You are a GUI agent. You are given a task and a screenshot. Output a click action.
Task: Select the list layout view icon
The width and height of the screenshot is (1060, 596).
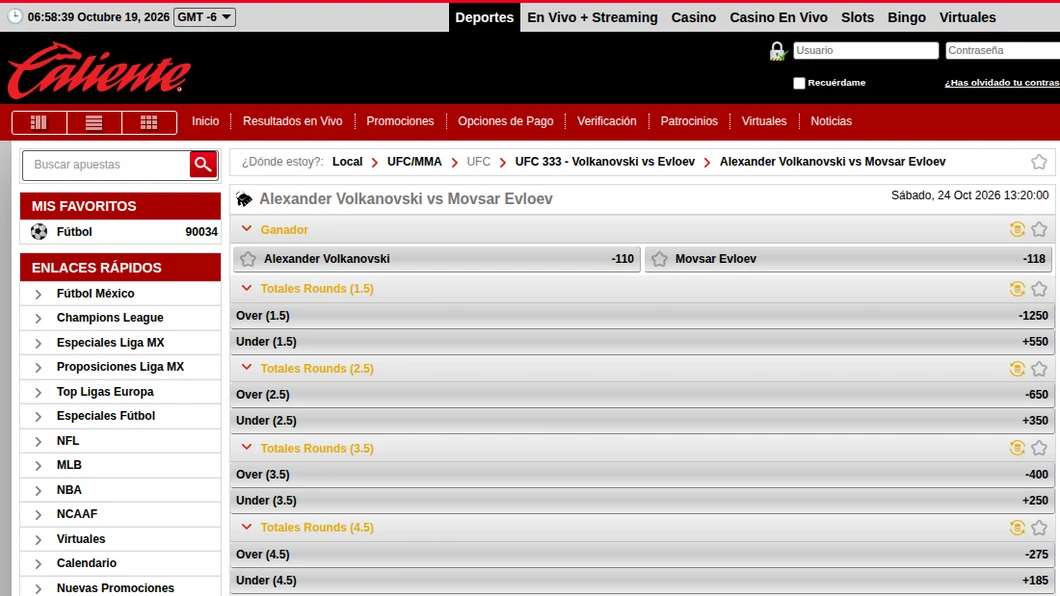point(94,122)
